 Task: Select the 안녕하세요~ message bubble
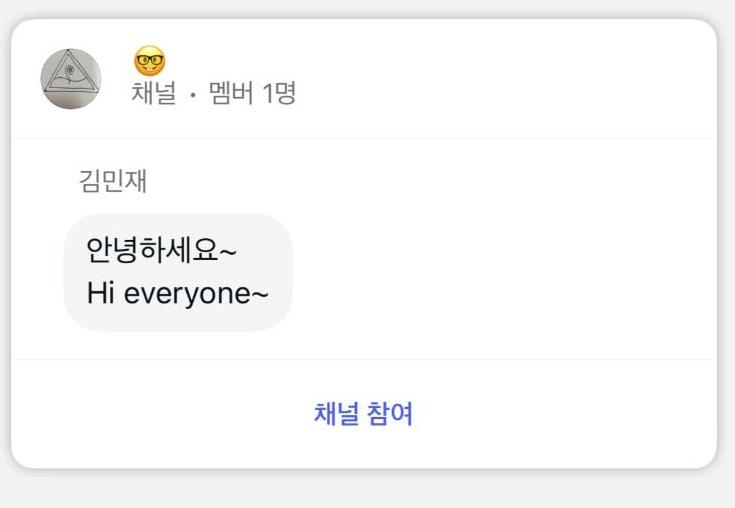[178, 271]
